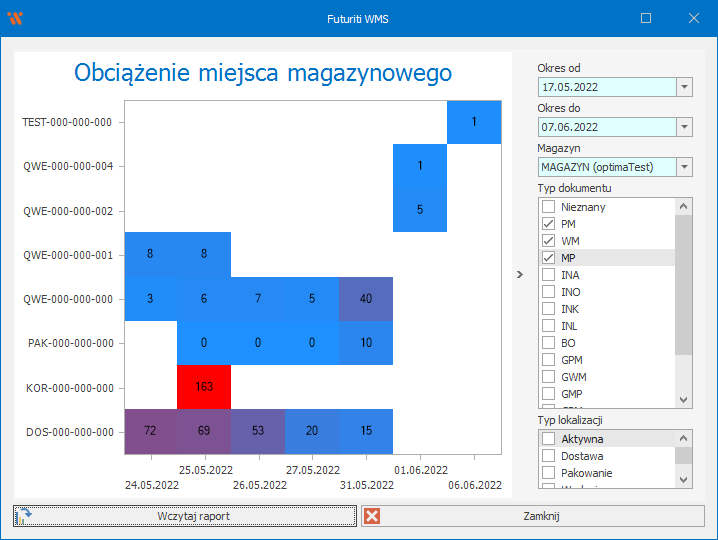Open the Okres do date dropdown arrow
The height and width of the screenshot is (540, 718).
[684, 127]
